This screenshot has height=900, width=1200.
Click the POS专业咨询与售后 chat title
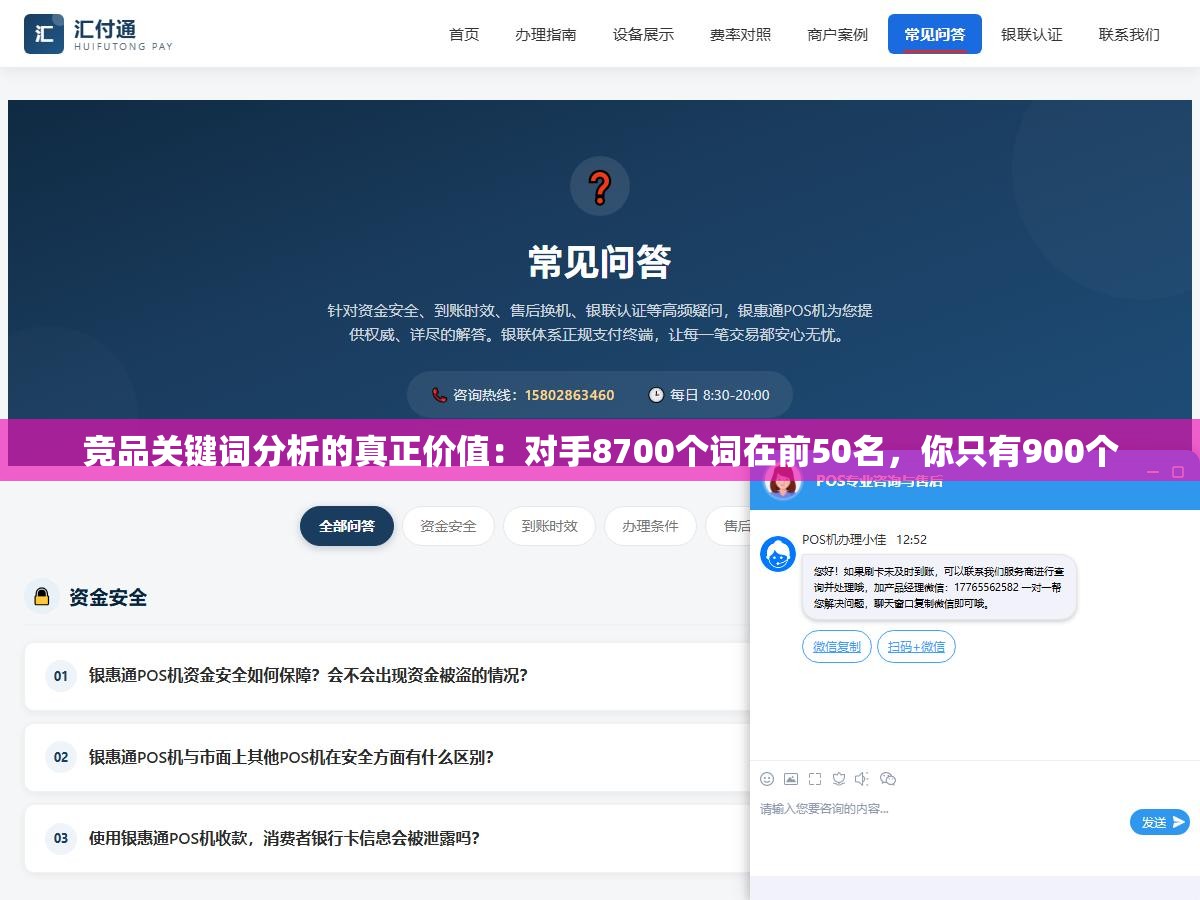click(879, 481)
